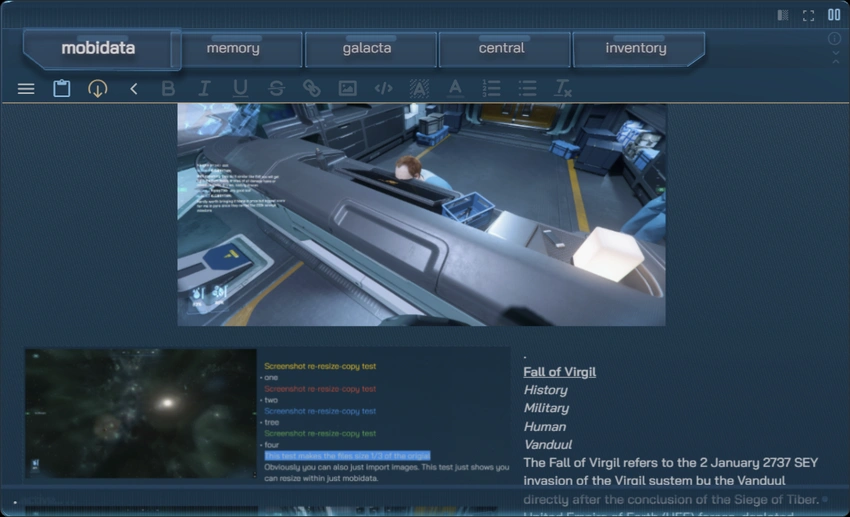Screen dimensions: 850x517
Task: Insert an image with picture icon
Action: (347, 88)
